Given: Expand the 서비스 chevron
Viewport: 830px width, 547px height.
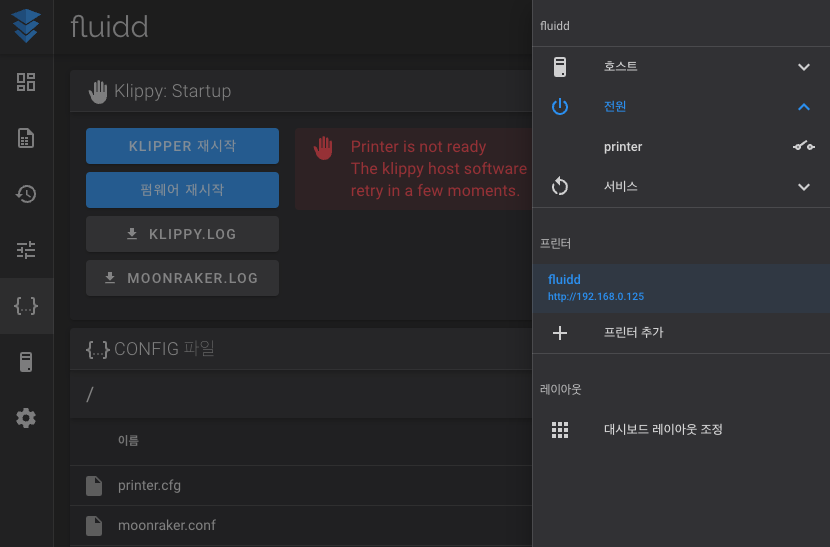Looking at the screenshot, I should (804, 186).
